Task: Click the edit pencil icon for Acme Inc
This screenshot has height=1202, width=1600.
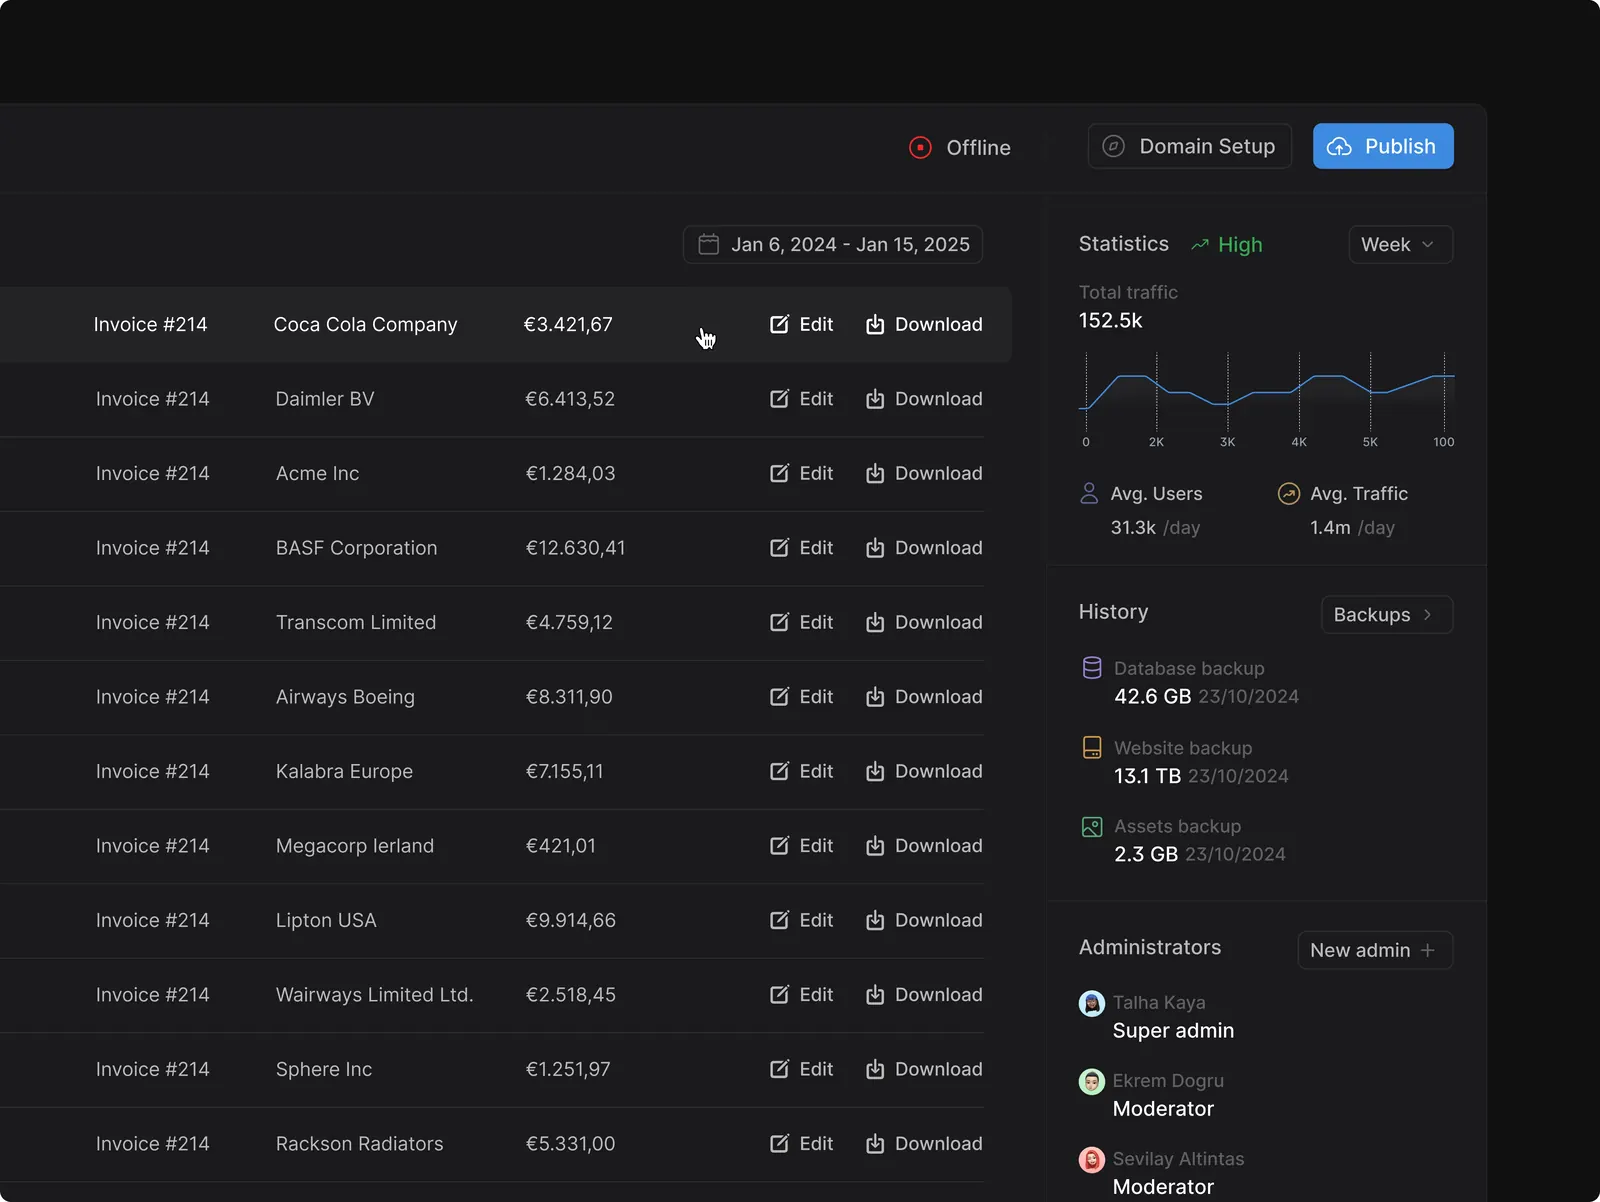Action: [x=779, y=473]
